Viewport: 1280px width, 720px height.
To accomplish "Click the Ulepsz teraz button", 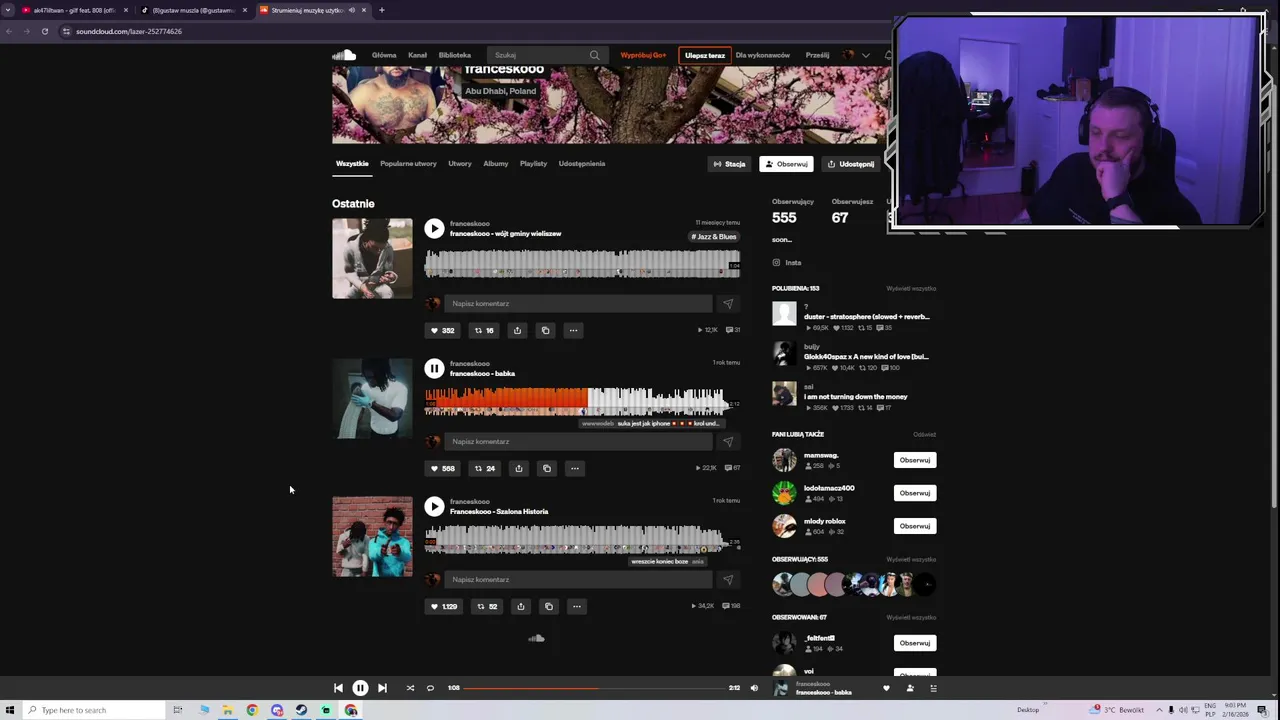I will coord(704,55).
